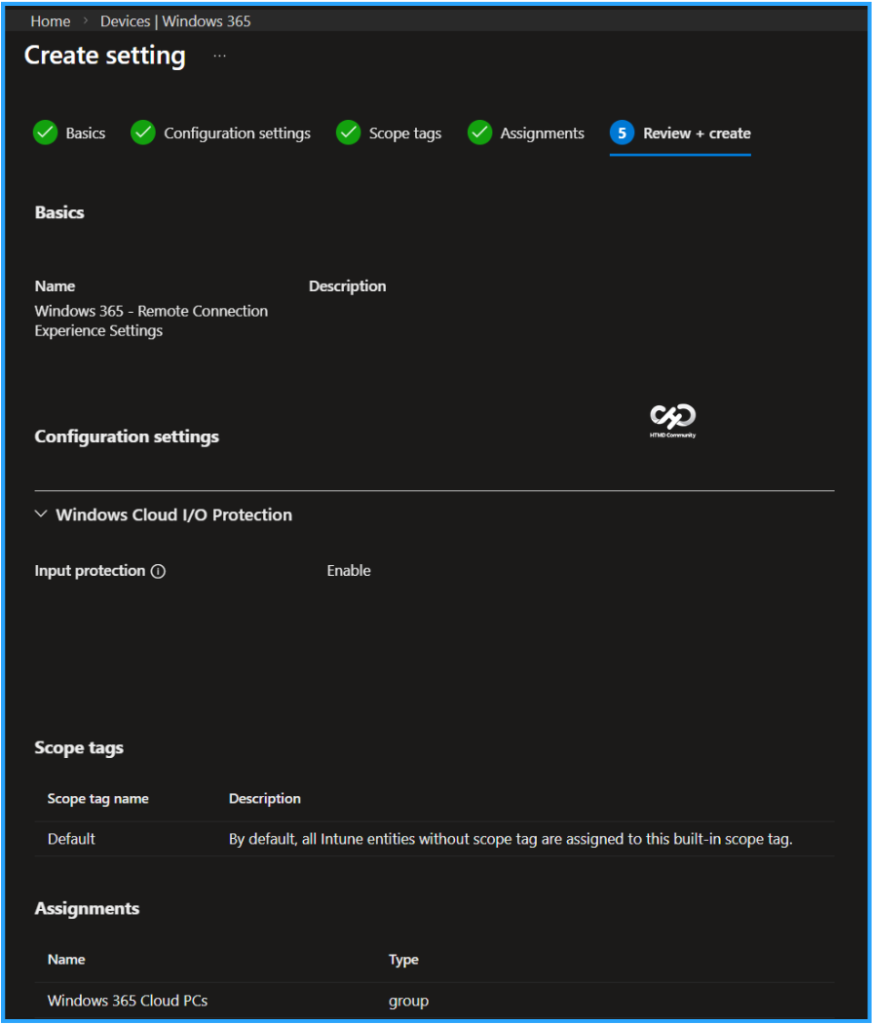Open the Configuration settings tab
Viewport: 872px width, 1024px height.
coord(237,132)
